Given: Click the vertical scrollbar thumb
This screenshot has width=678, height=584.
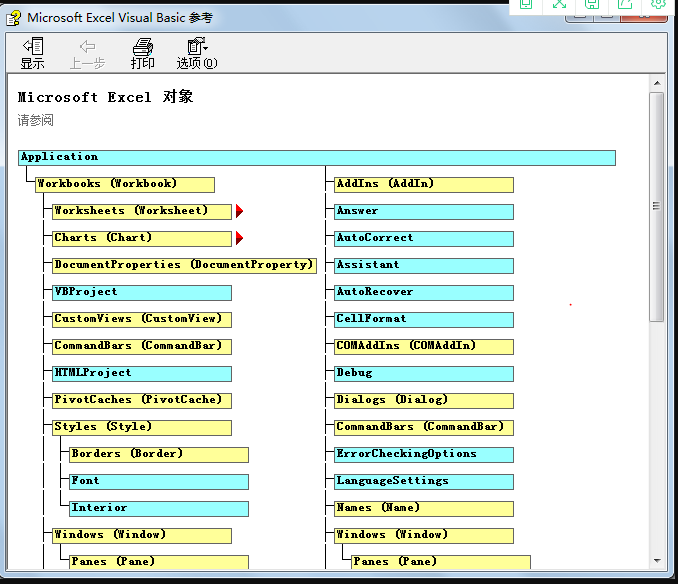Looking at the screenshot, I should tap(657, 207).
